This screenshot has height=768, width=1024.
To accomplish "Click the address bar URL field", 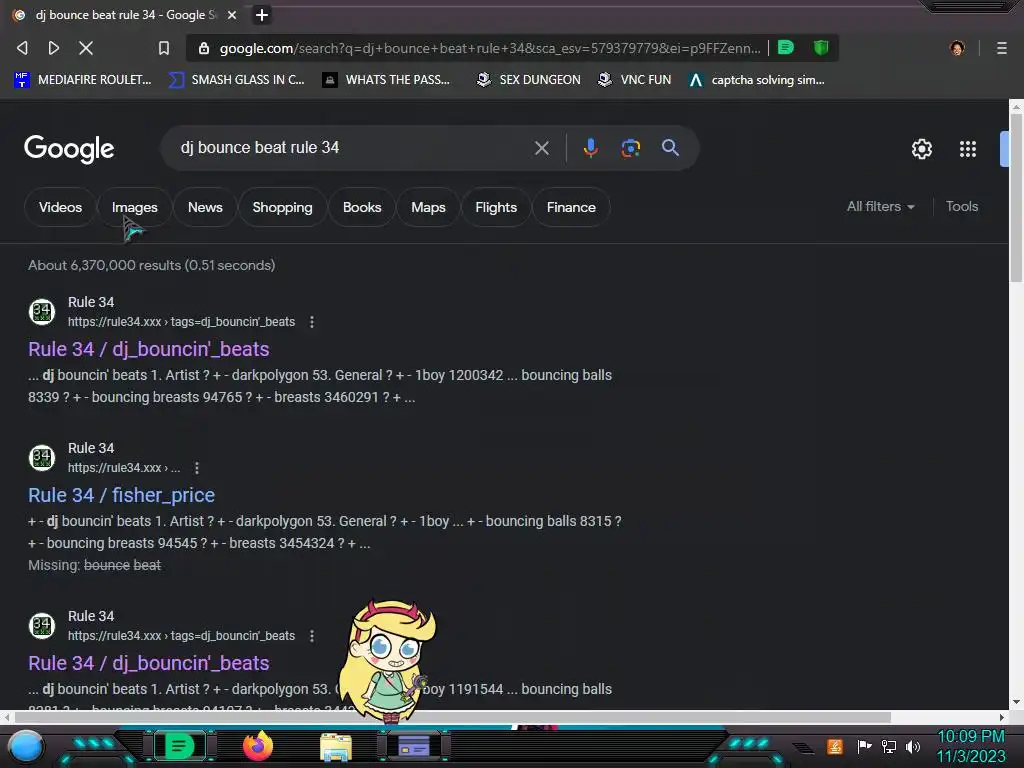I will click(x=490, y=48).
